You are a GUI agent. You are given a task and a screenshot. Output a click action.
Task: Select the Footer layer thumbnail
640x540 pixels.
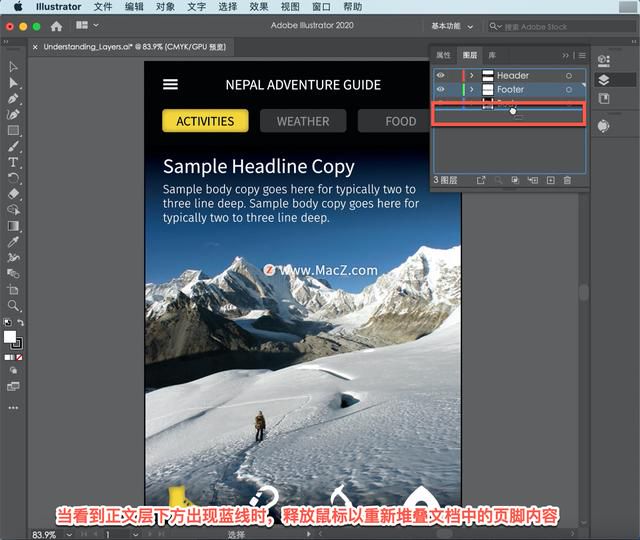tap(488, 89)
